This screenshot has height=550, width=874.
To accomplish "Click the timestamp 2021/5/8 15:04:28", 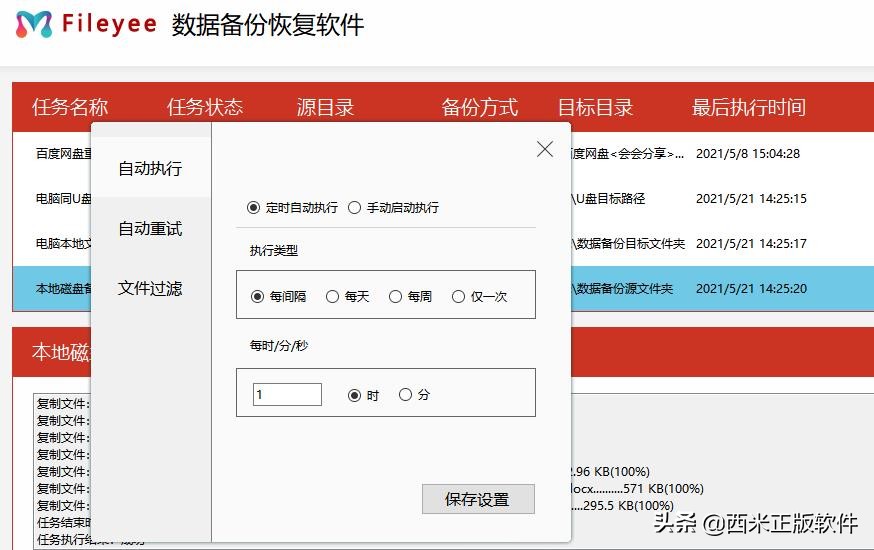I will 748,153.
